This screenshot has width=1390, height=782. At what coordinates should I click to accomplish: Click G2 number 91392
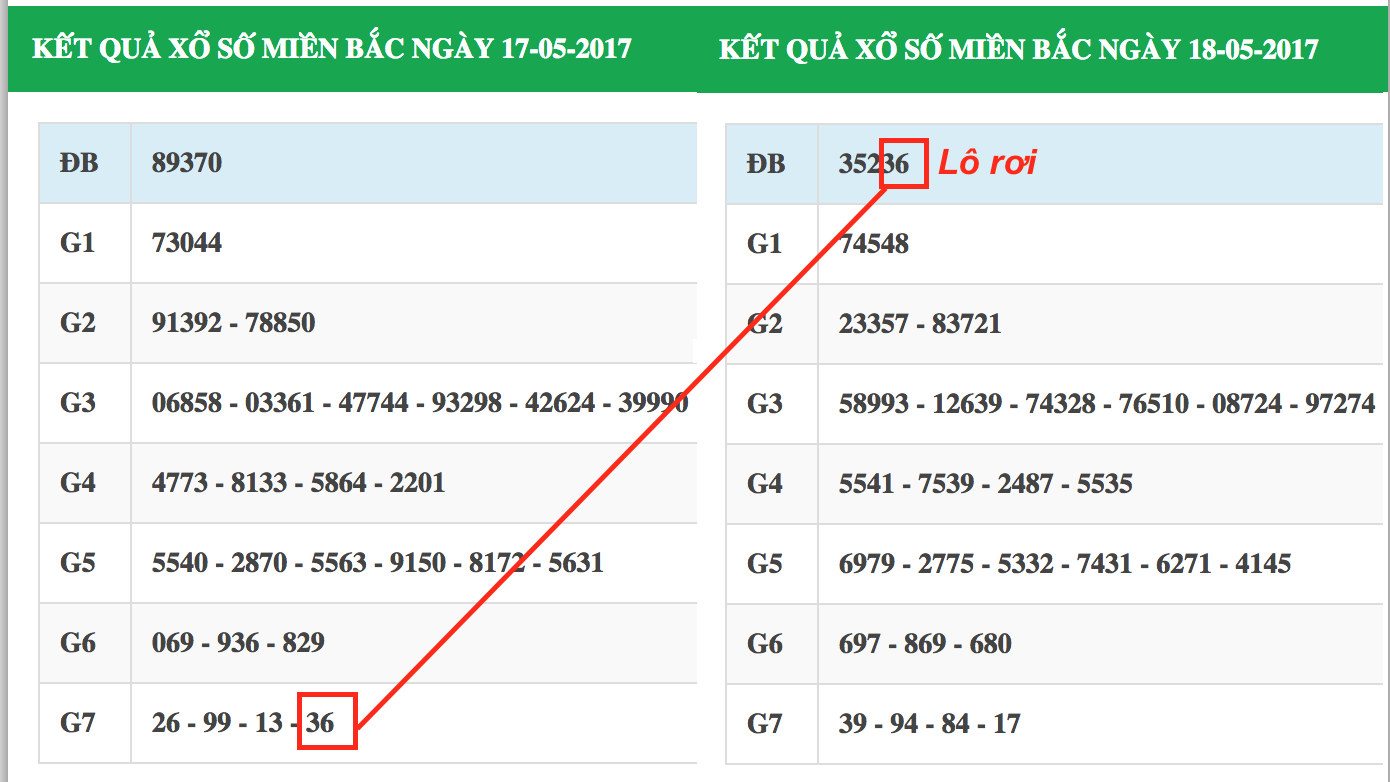coord(187,323)
